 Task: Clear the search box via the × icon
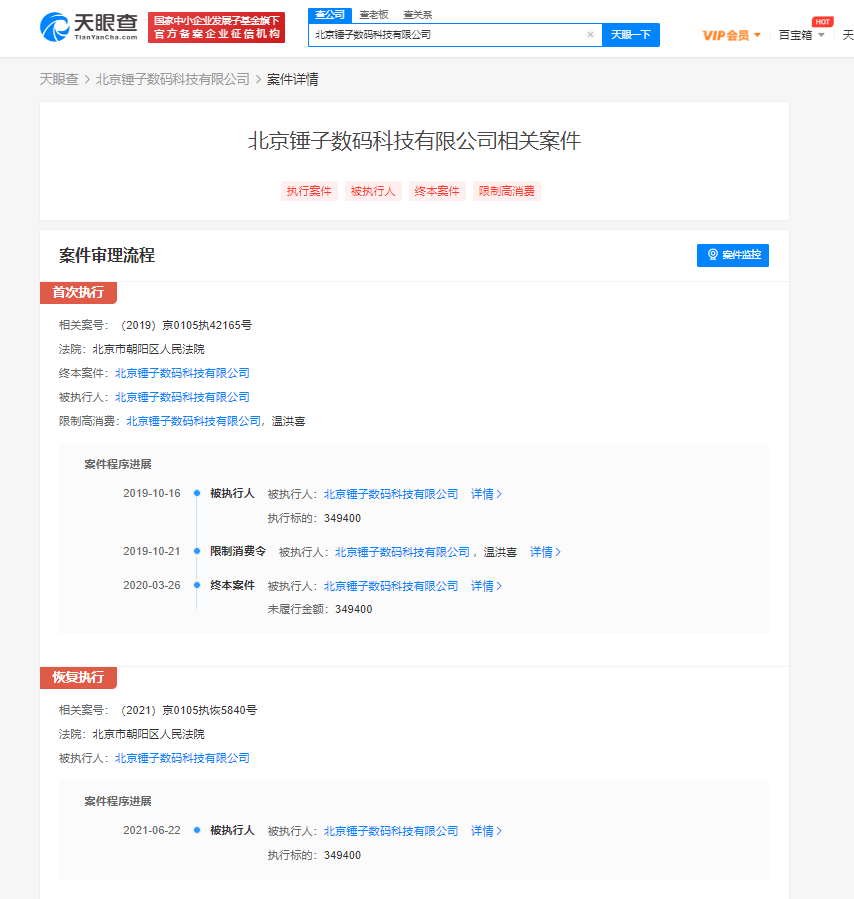point(590,34)
